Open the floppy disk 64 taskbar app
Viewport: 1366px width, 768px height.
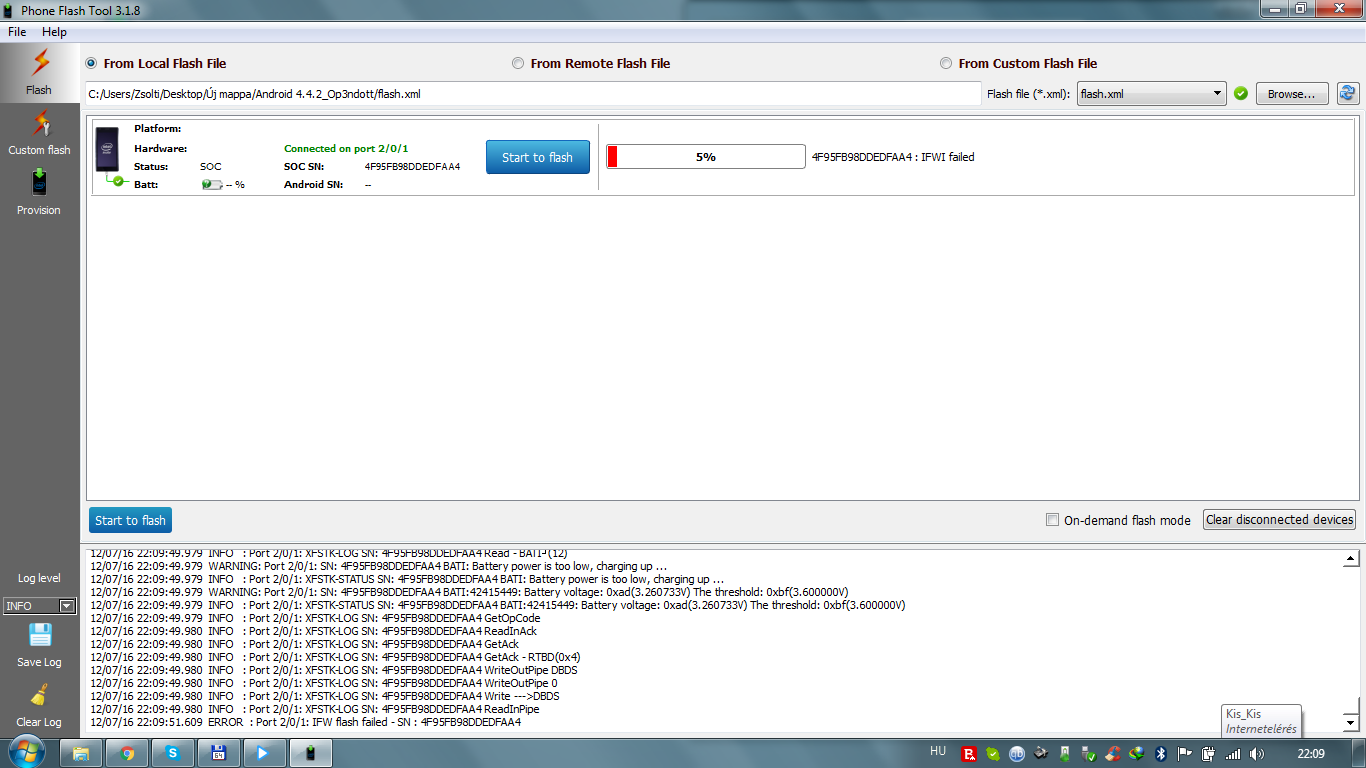click(x=218, y=753)
